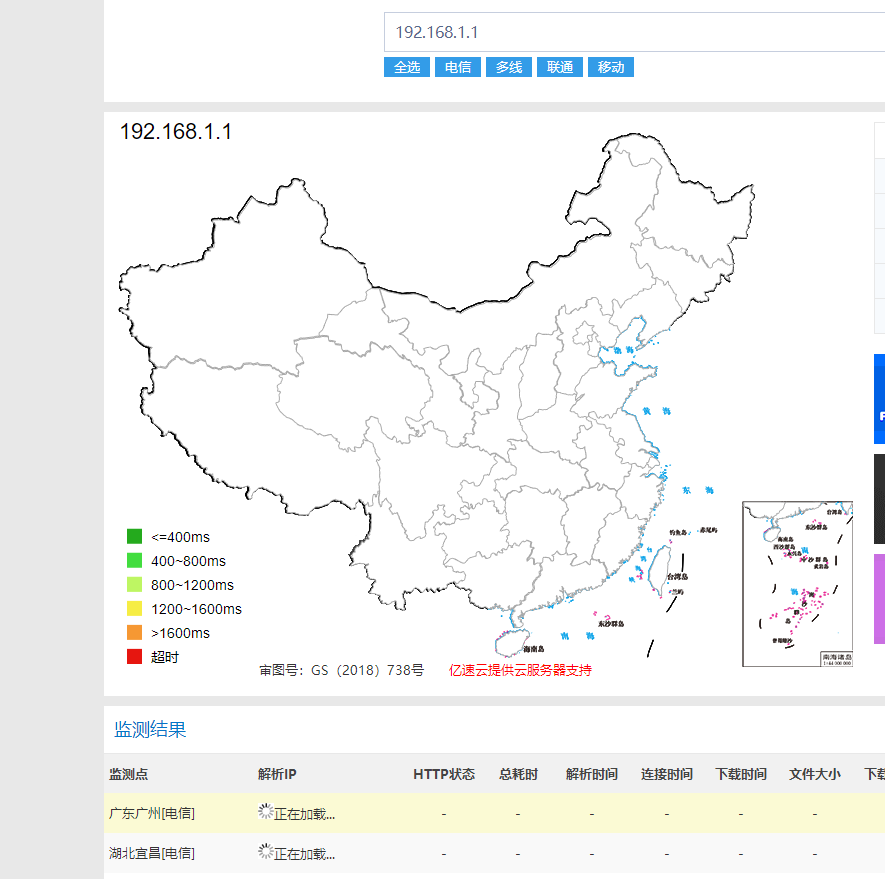Toggle the 全选 select-all filter
Viewport: 885px width, 879px height.
407,67
